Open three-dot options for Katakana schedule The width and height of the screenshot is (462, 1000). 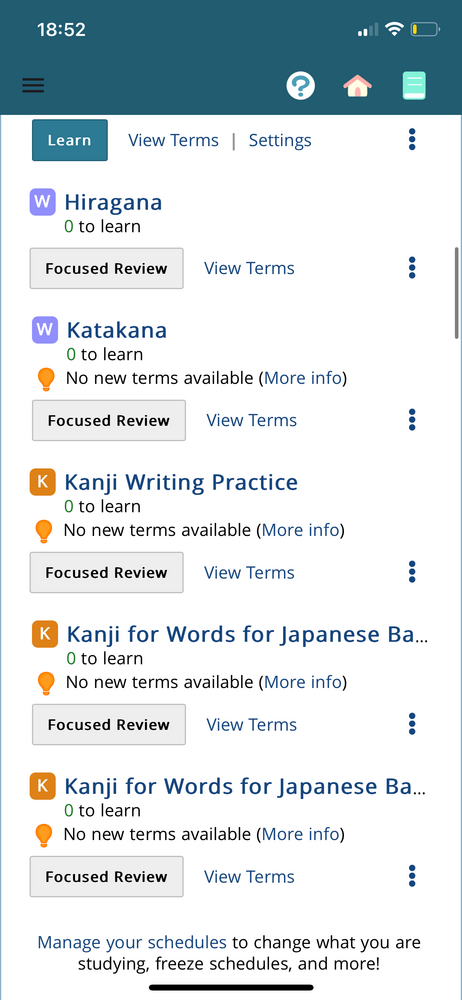click(412, 420)
